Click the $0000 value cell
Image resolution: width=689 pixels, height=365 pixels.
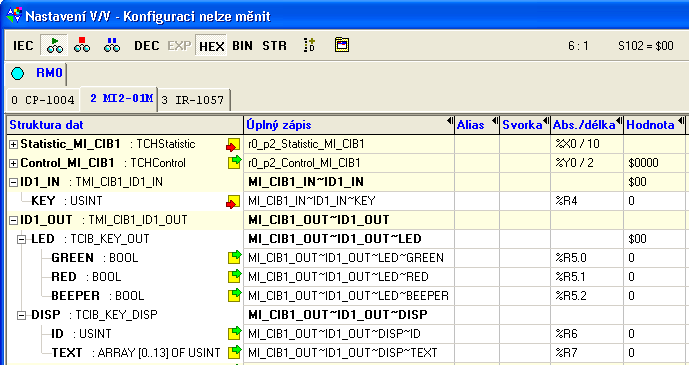(655, 163)
